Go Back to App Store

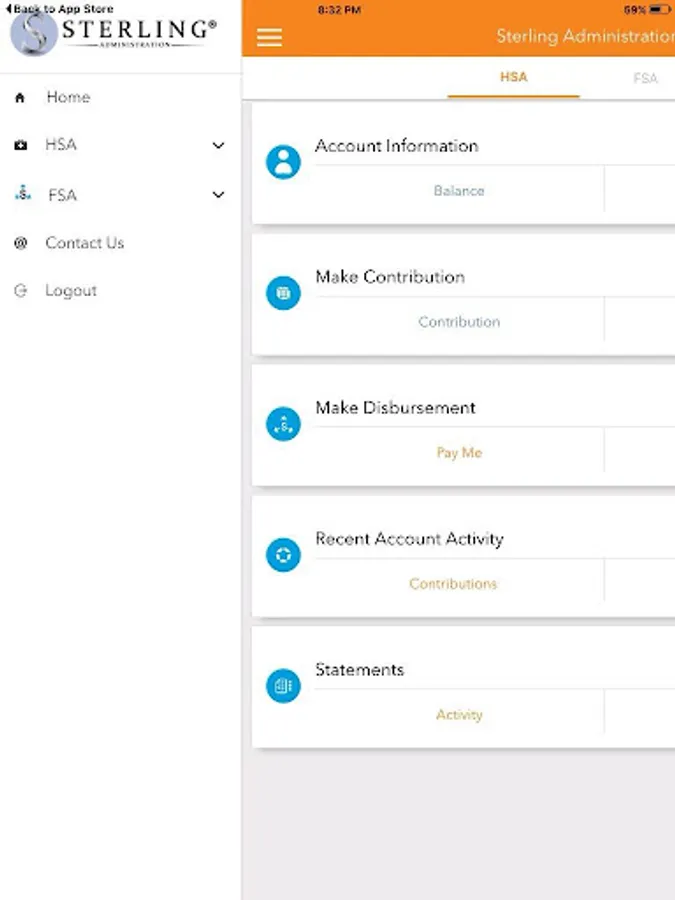pyautogui.click(x=60, y=9)
